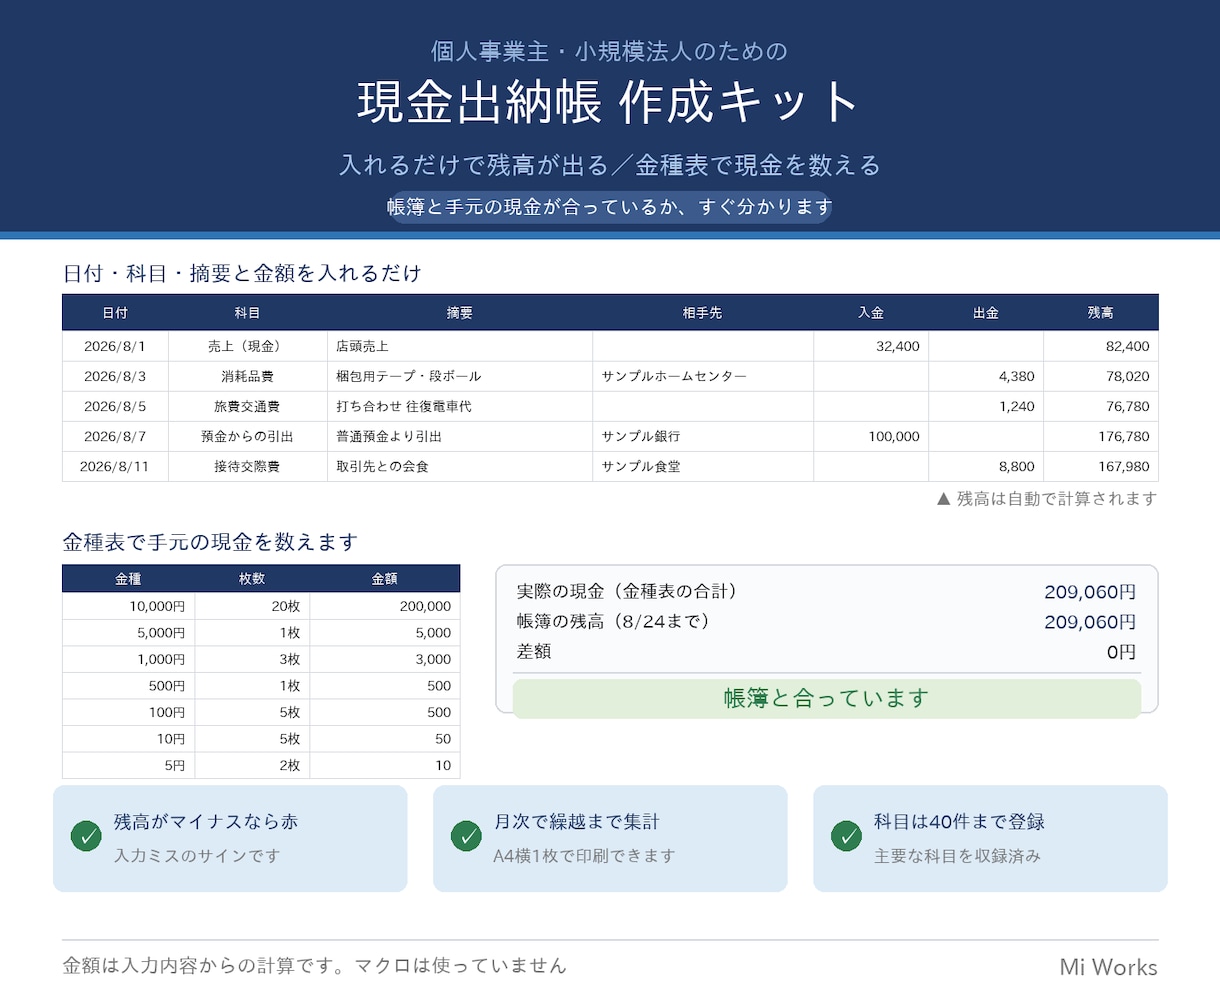Click the date cell 2026/8/5
The height and width of the screenshot is (1008, 1220).
tap(115, 406)
